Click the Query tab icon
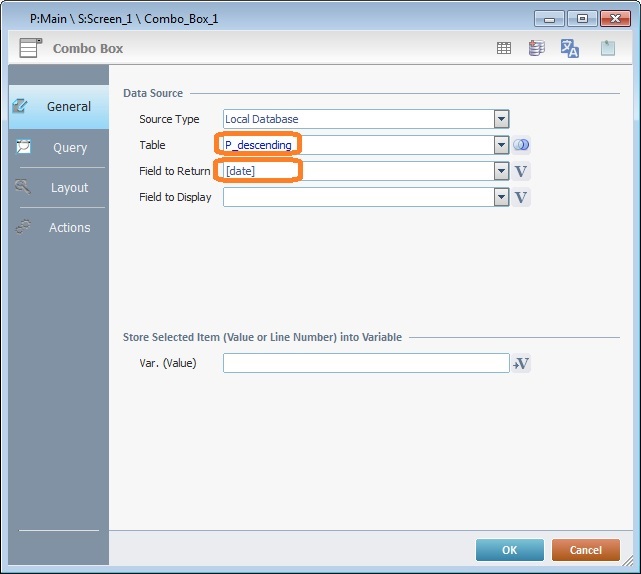The image size is (641, 574). click(23, 146)
